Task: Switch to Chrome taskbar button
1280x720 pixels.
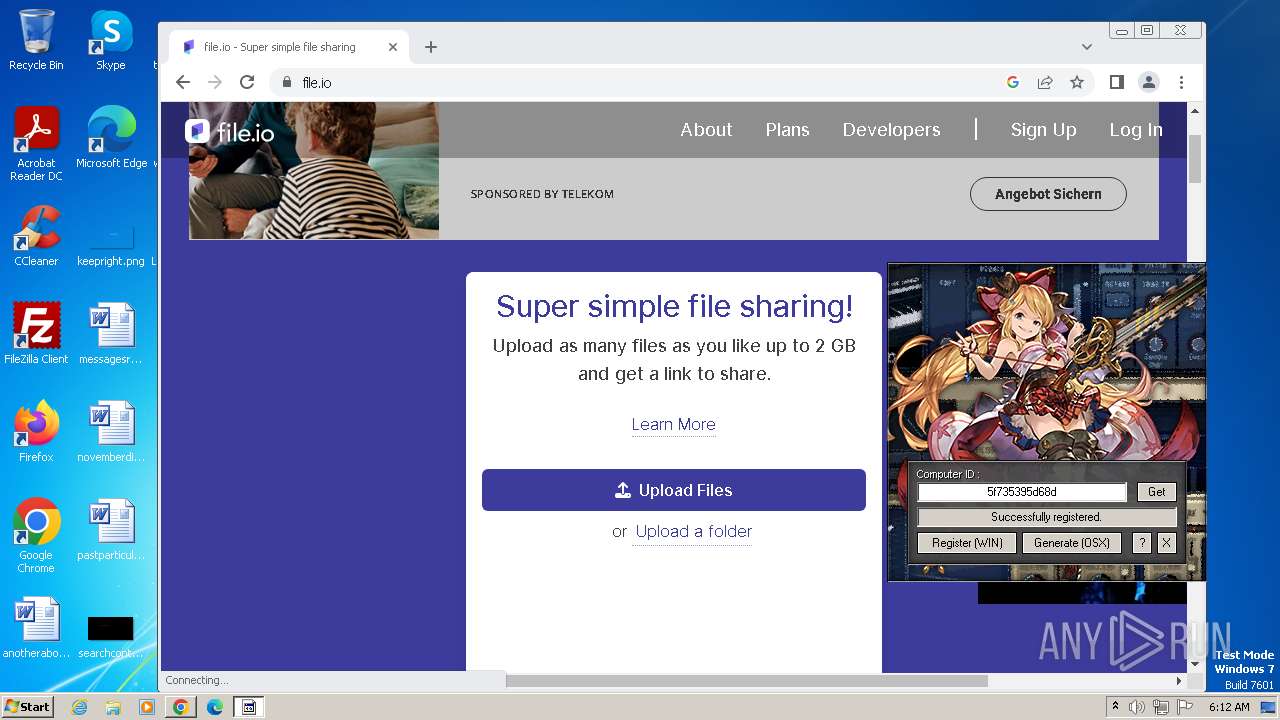Action: click(180, 707)
